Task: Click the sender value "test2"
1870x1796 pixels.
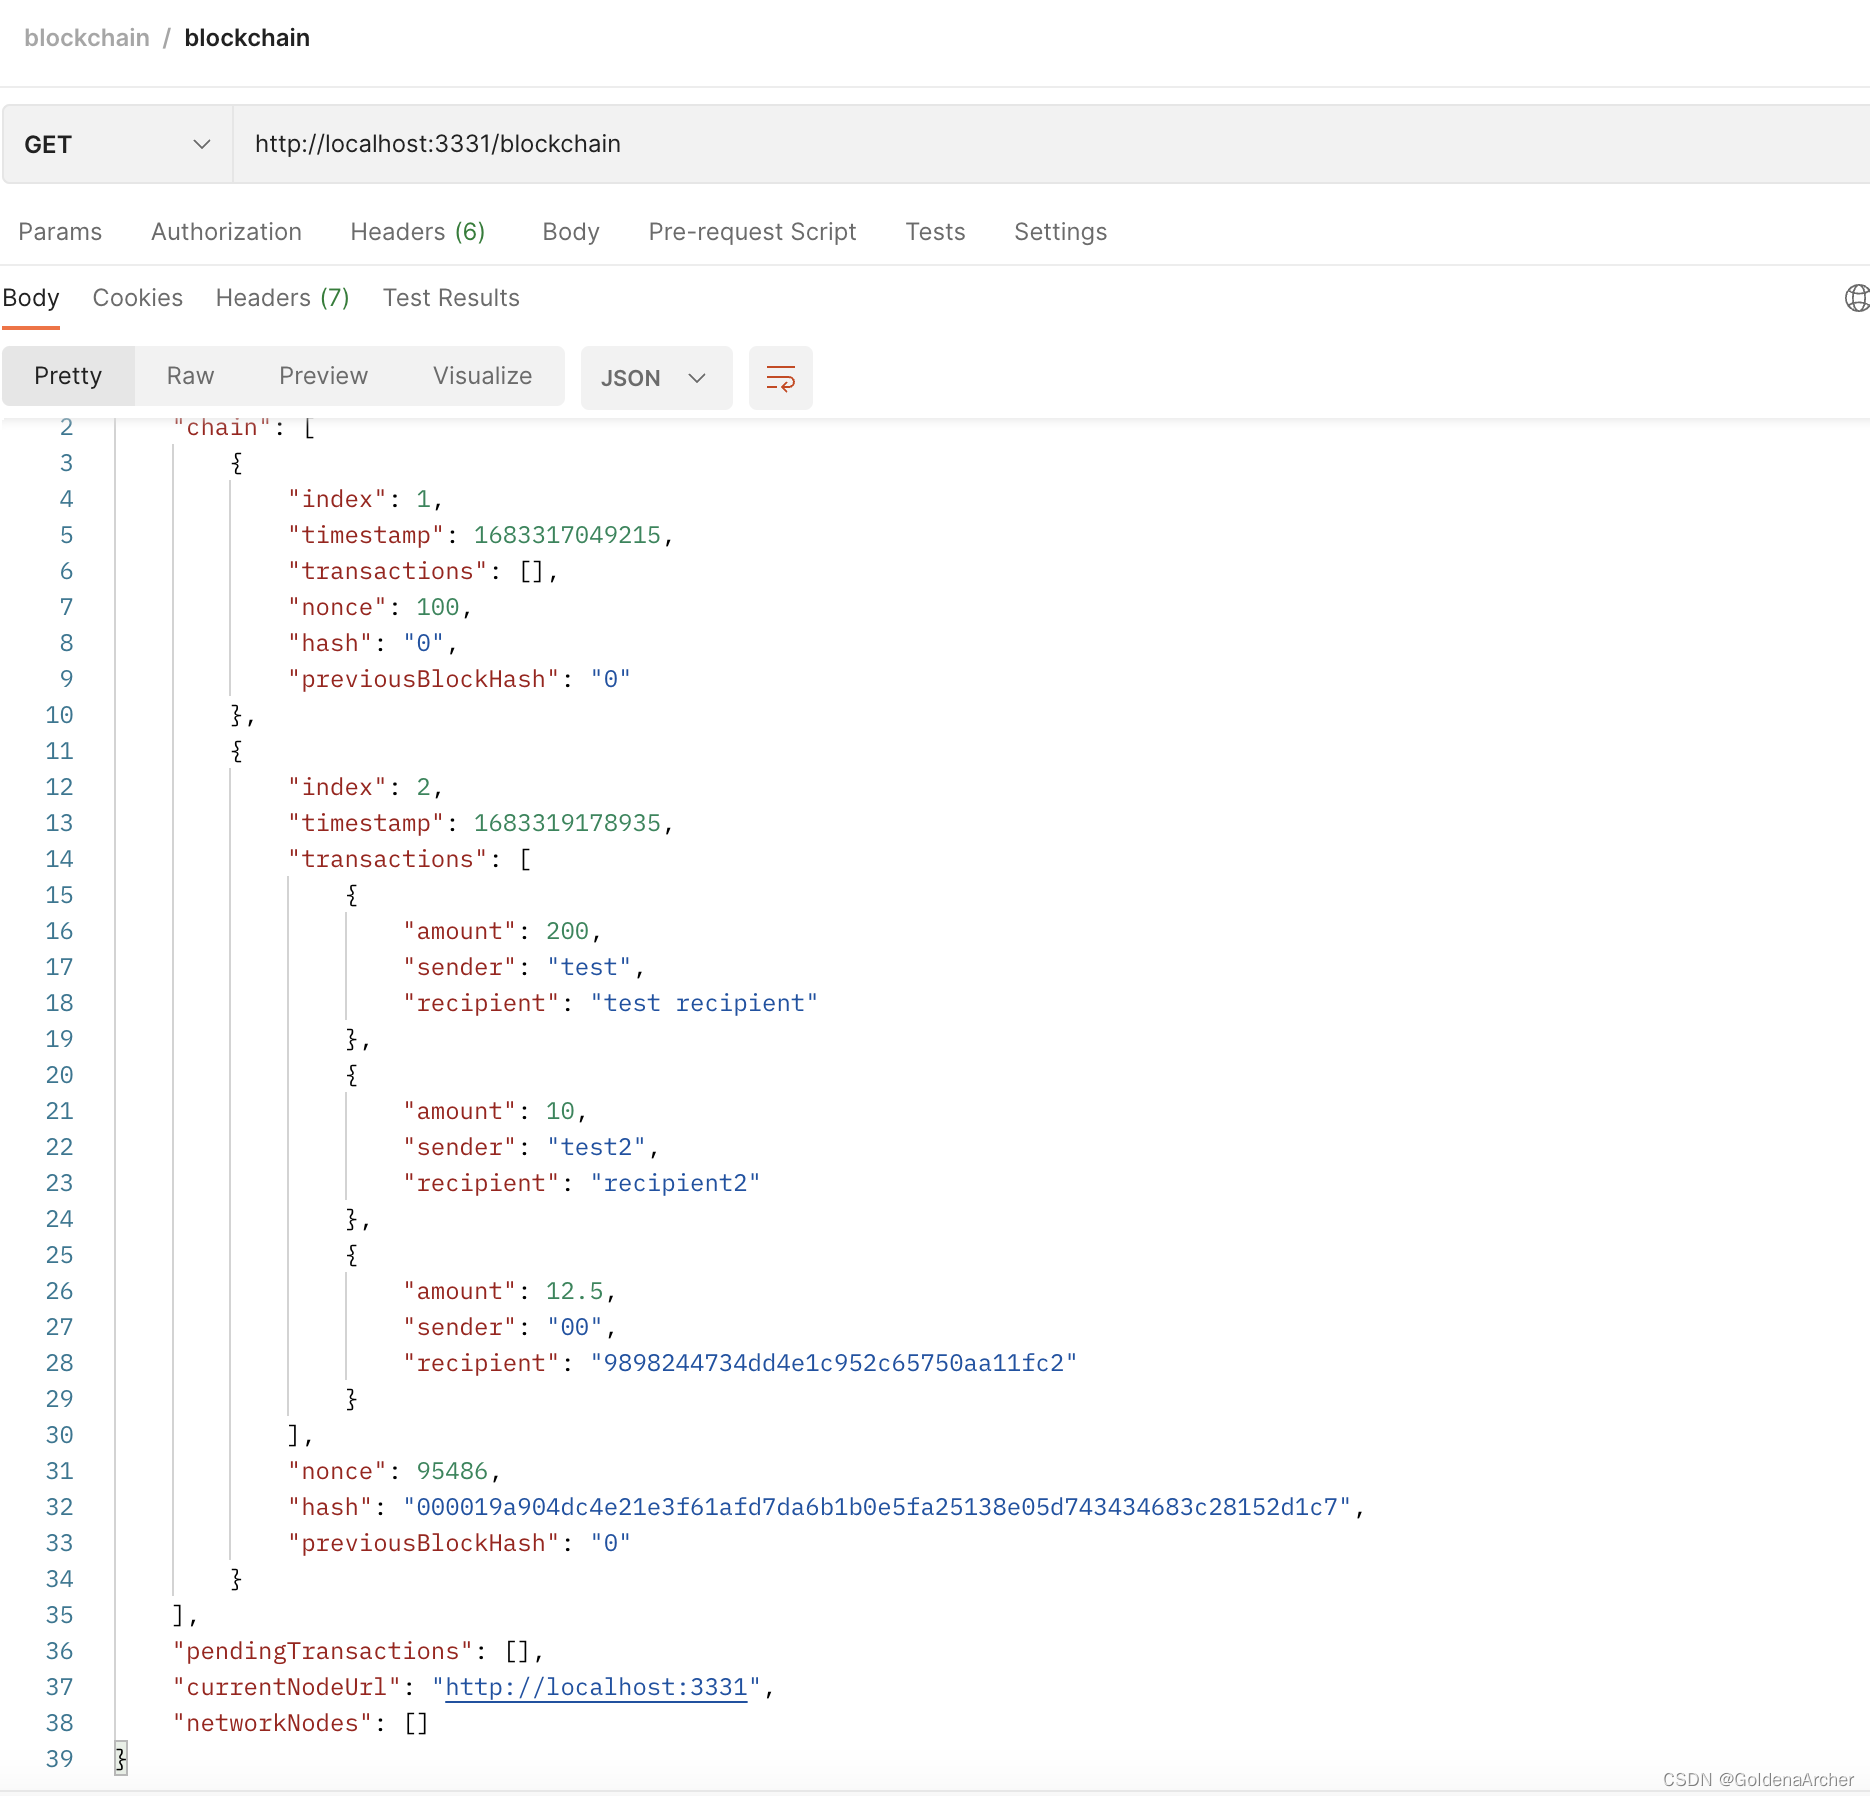Action: tap(596, 1147)
